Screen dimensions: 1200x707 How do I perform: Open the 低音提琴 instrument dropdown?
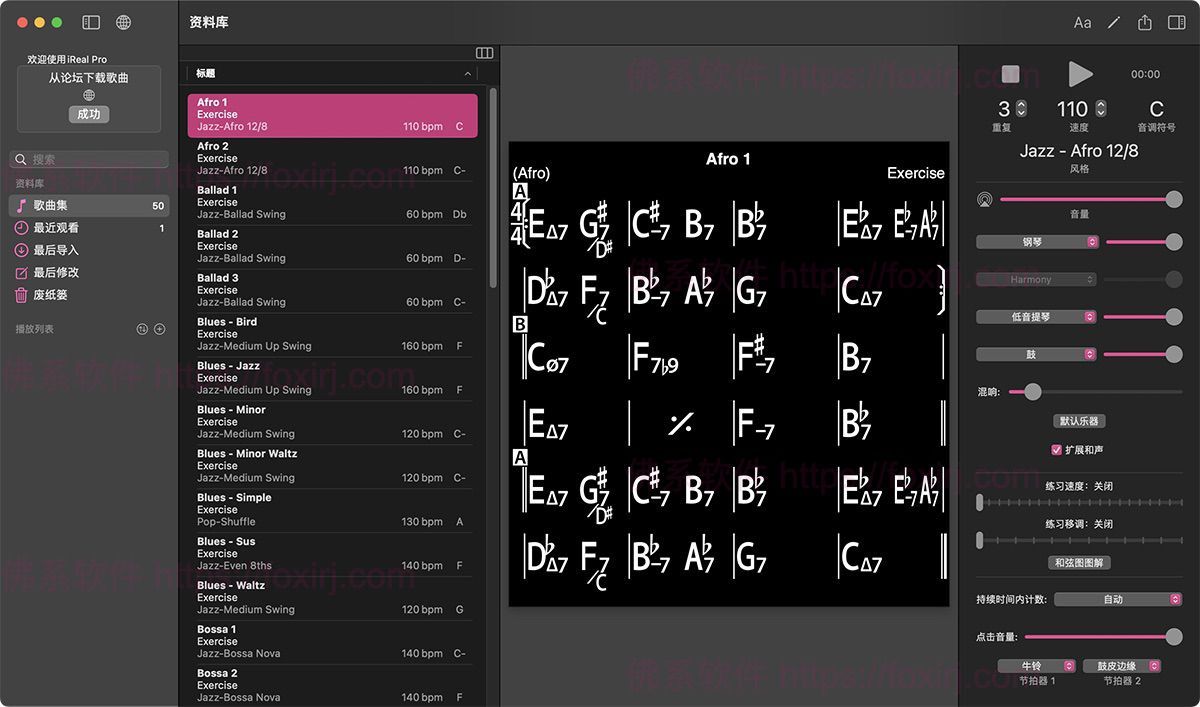pyautogui.click(x=1037, y=317)
